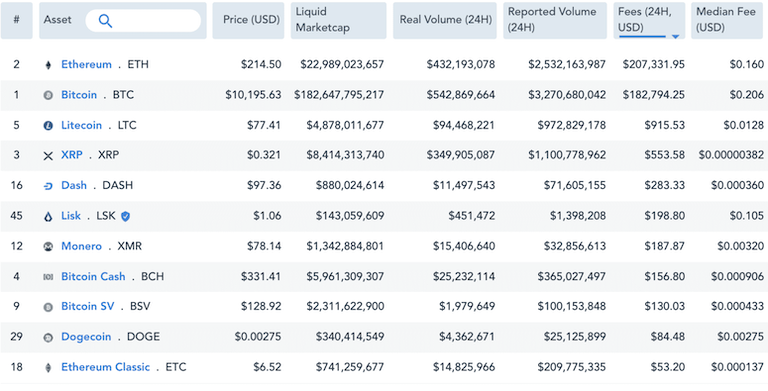Click the XRP cross logo icon

[x=48, y=156]
